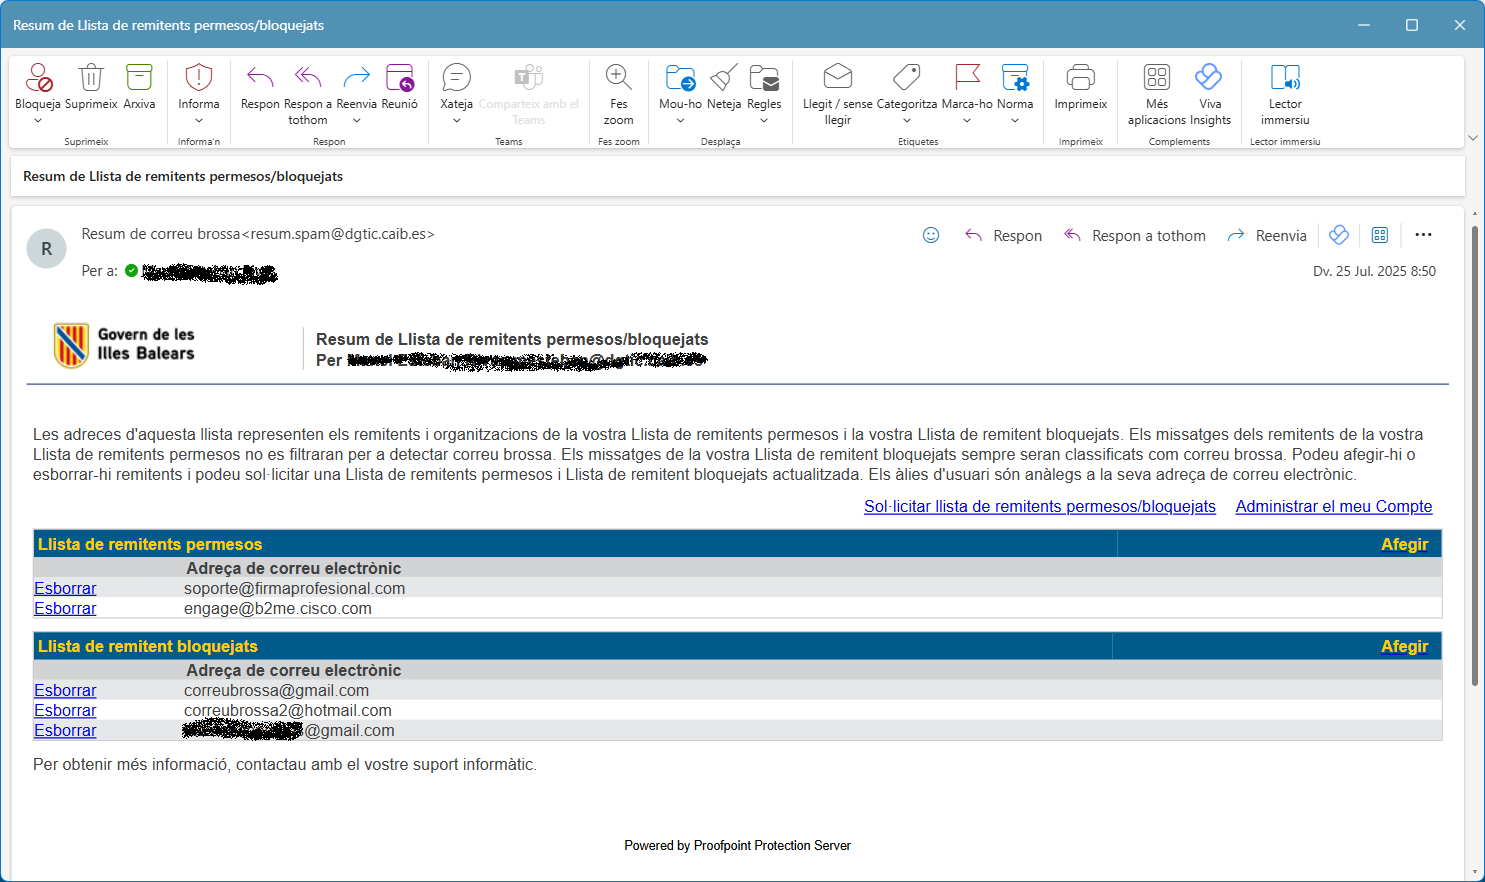This screenshot has height=882, width=1485.
Task: Open the Xateja chat icon
Action: pos(456,78)
